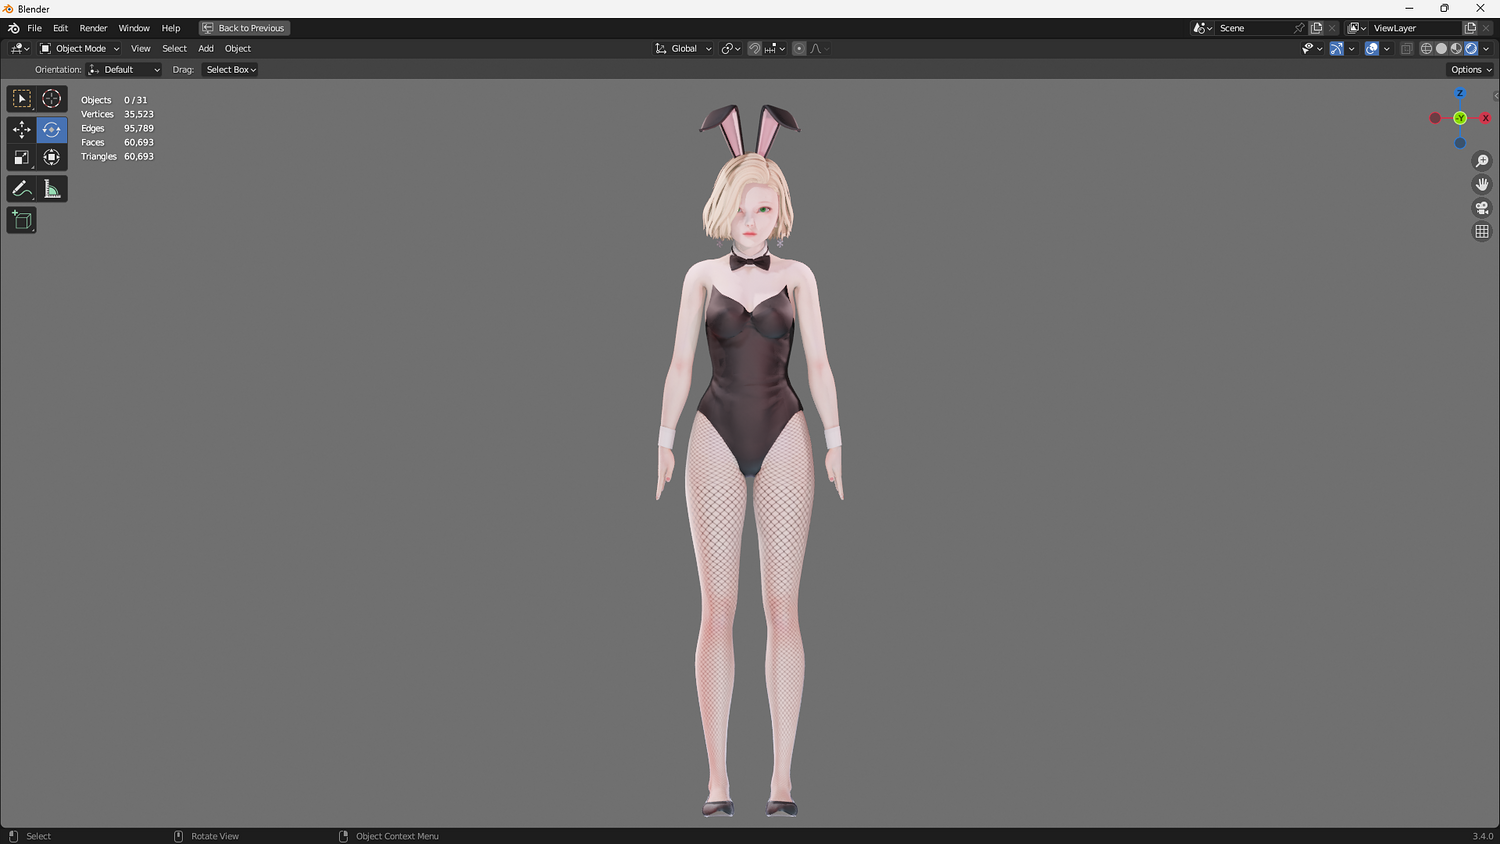Open the snapping options dropdown
Screen dimensions: 1500x844
pos(775,48)
